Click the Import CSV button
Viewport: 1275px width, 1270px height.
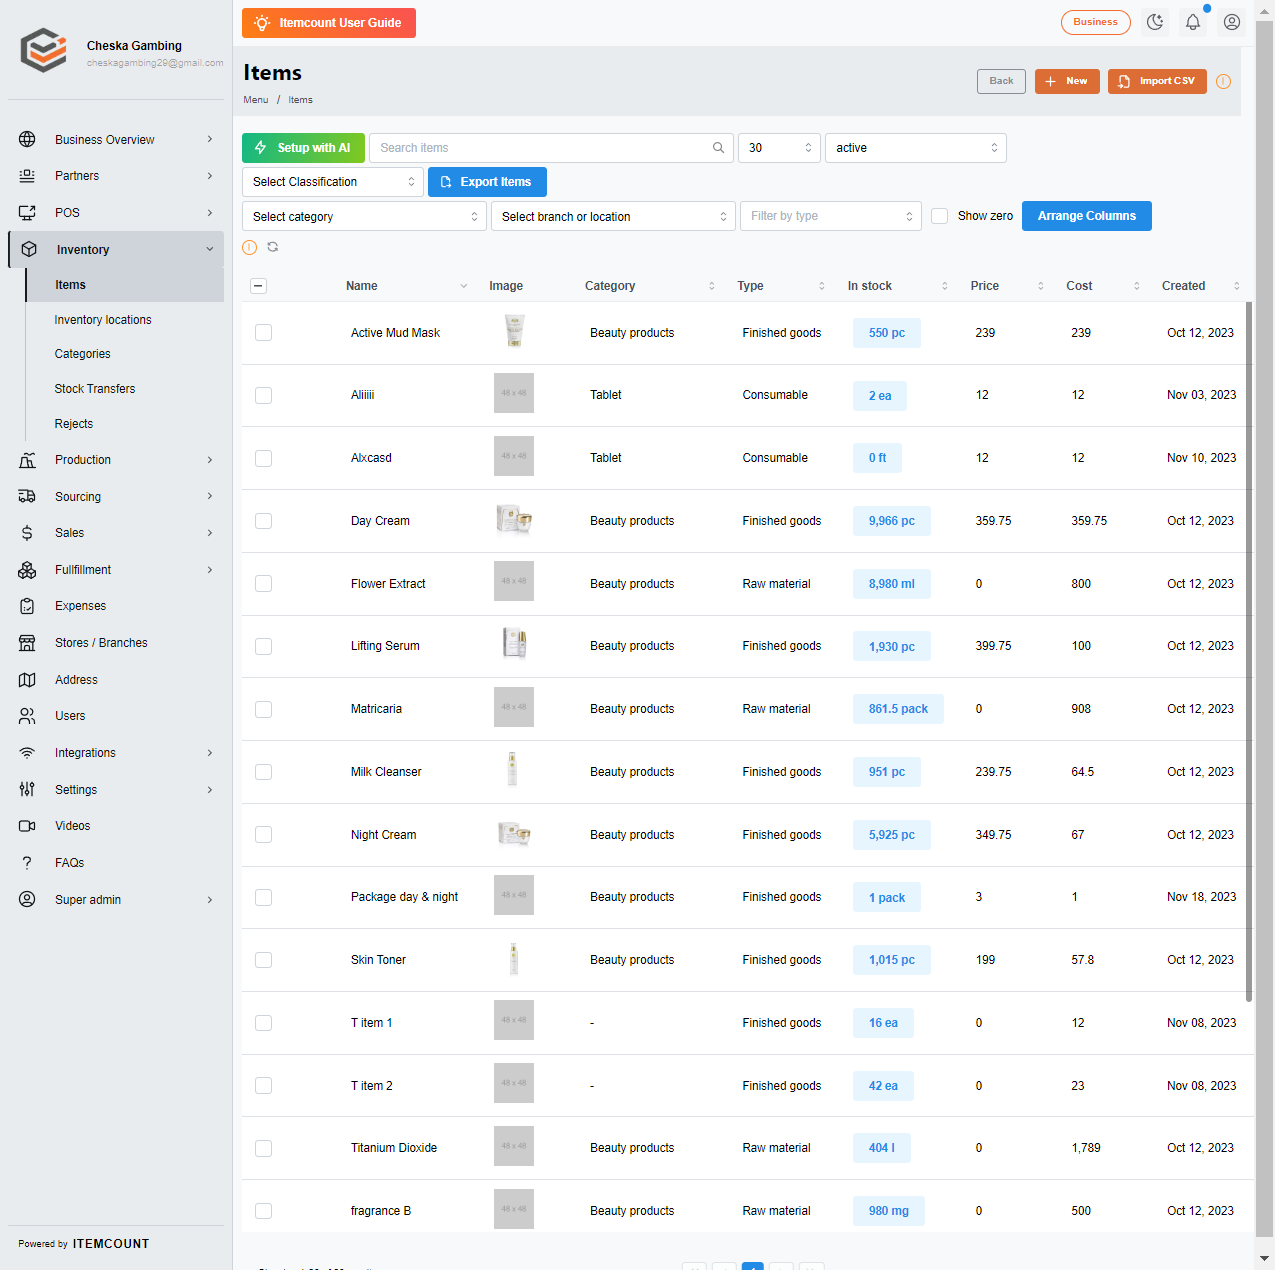click(x=1157, y=81)
